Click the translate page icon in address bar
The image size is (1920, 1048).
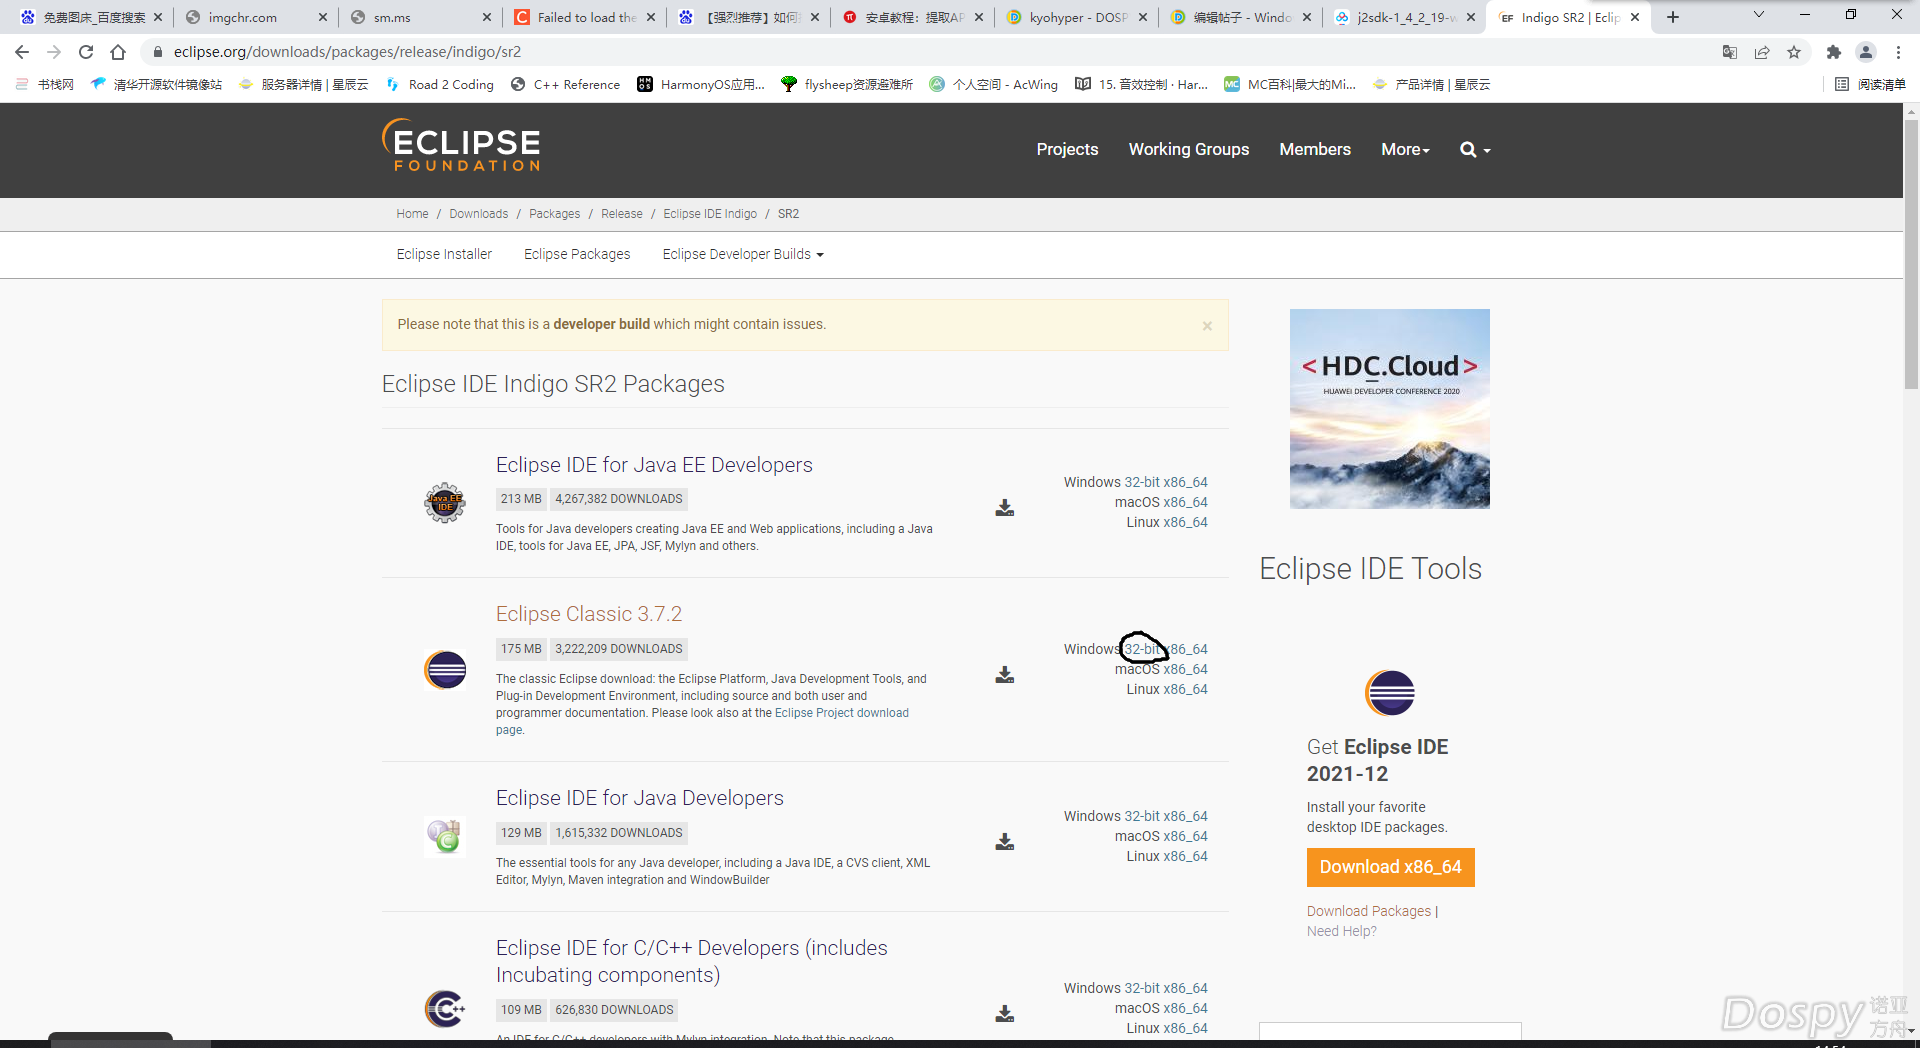[1730, 52]
